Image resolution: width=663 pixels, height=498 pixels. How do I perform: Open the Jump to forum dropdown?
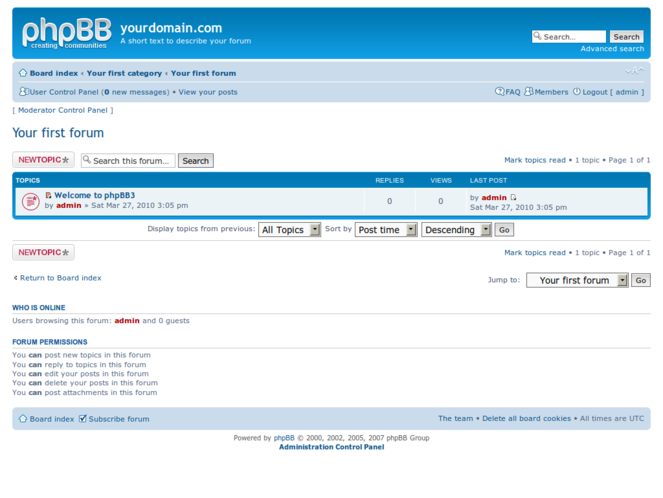point(577,281)
